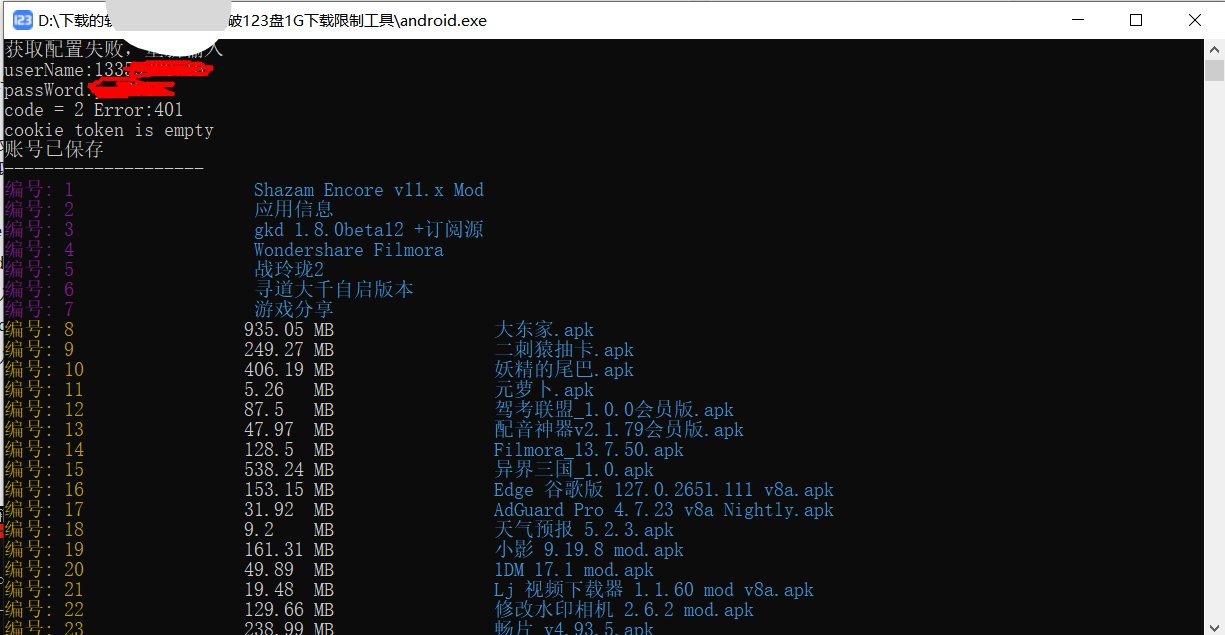Image resolution: width=1225 pixels, height=635 pixels.
Task: Click size value '161.31 MB'
Action: point(289,550)
